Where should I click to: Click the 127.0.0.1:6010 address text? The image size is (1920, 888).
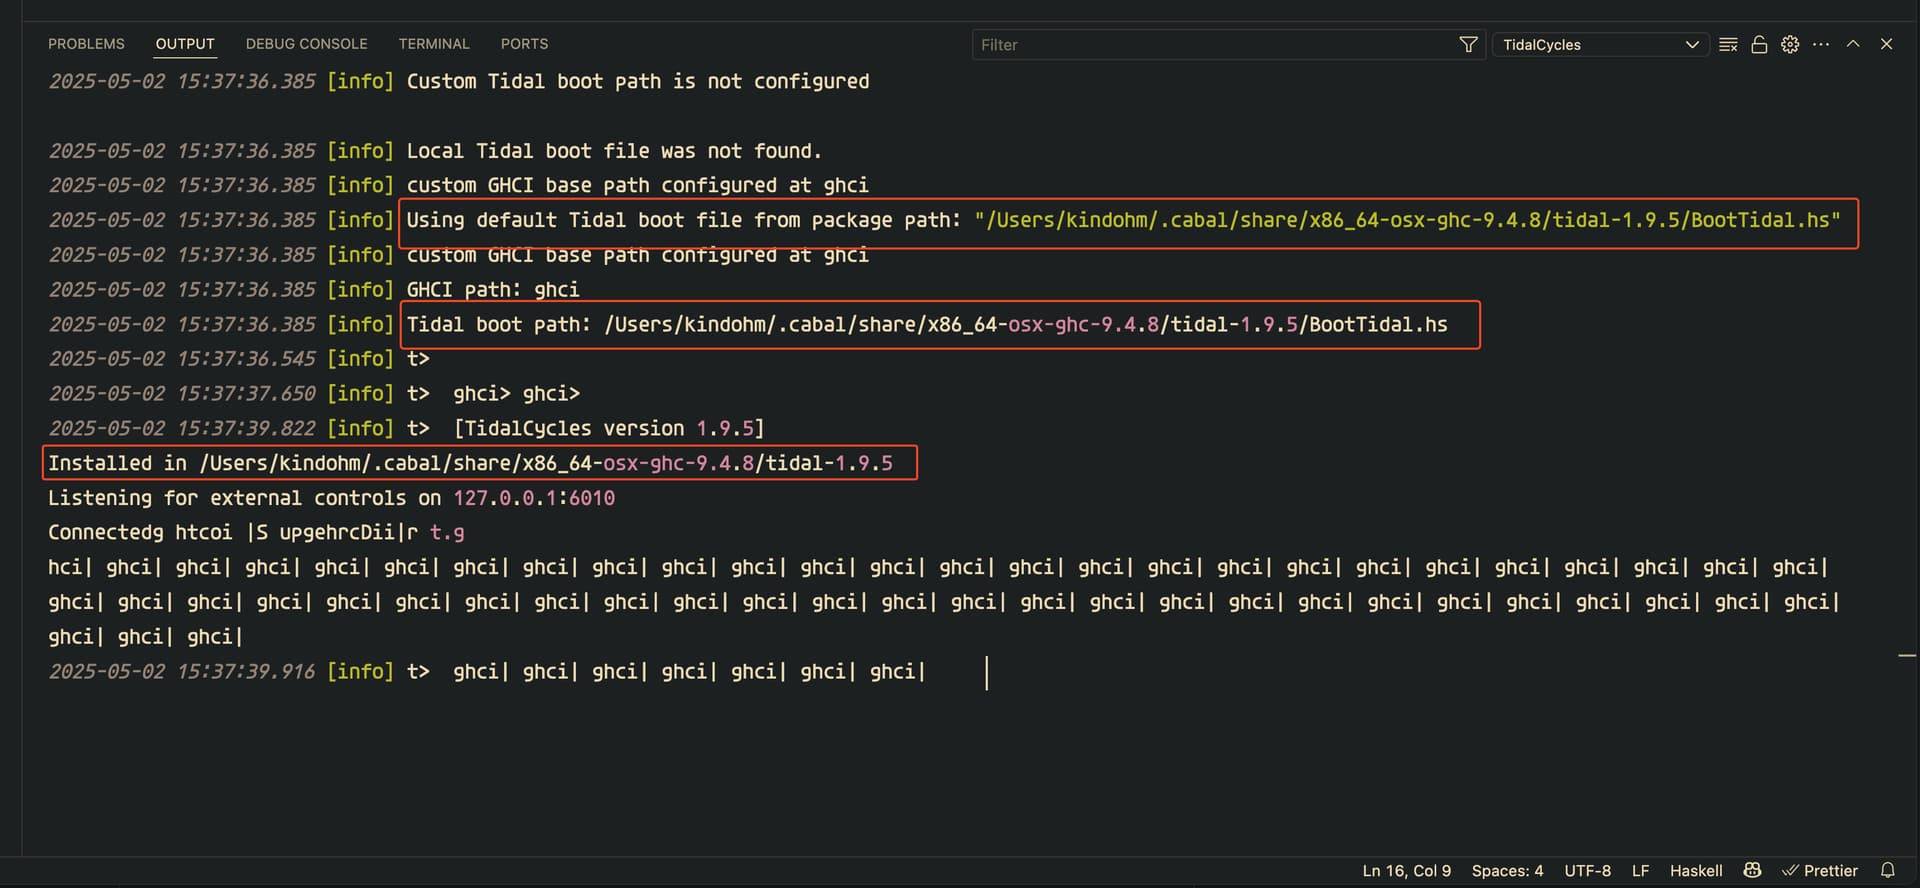(534, 498)
